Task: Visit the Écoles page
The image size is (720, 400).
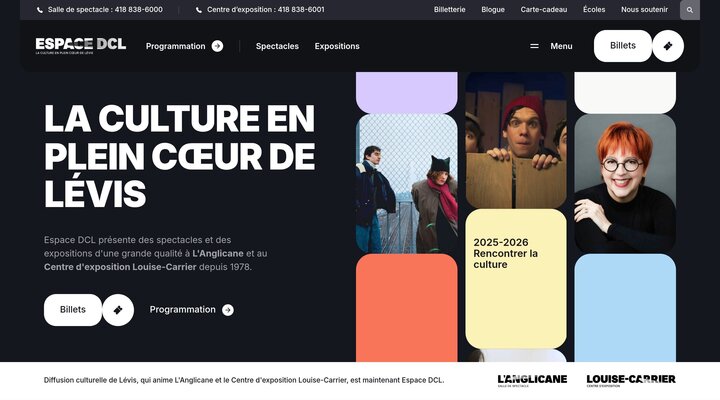Action: pos(594,9)
